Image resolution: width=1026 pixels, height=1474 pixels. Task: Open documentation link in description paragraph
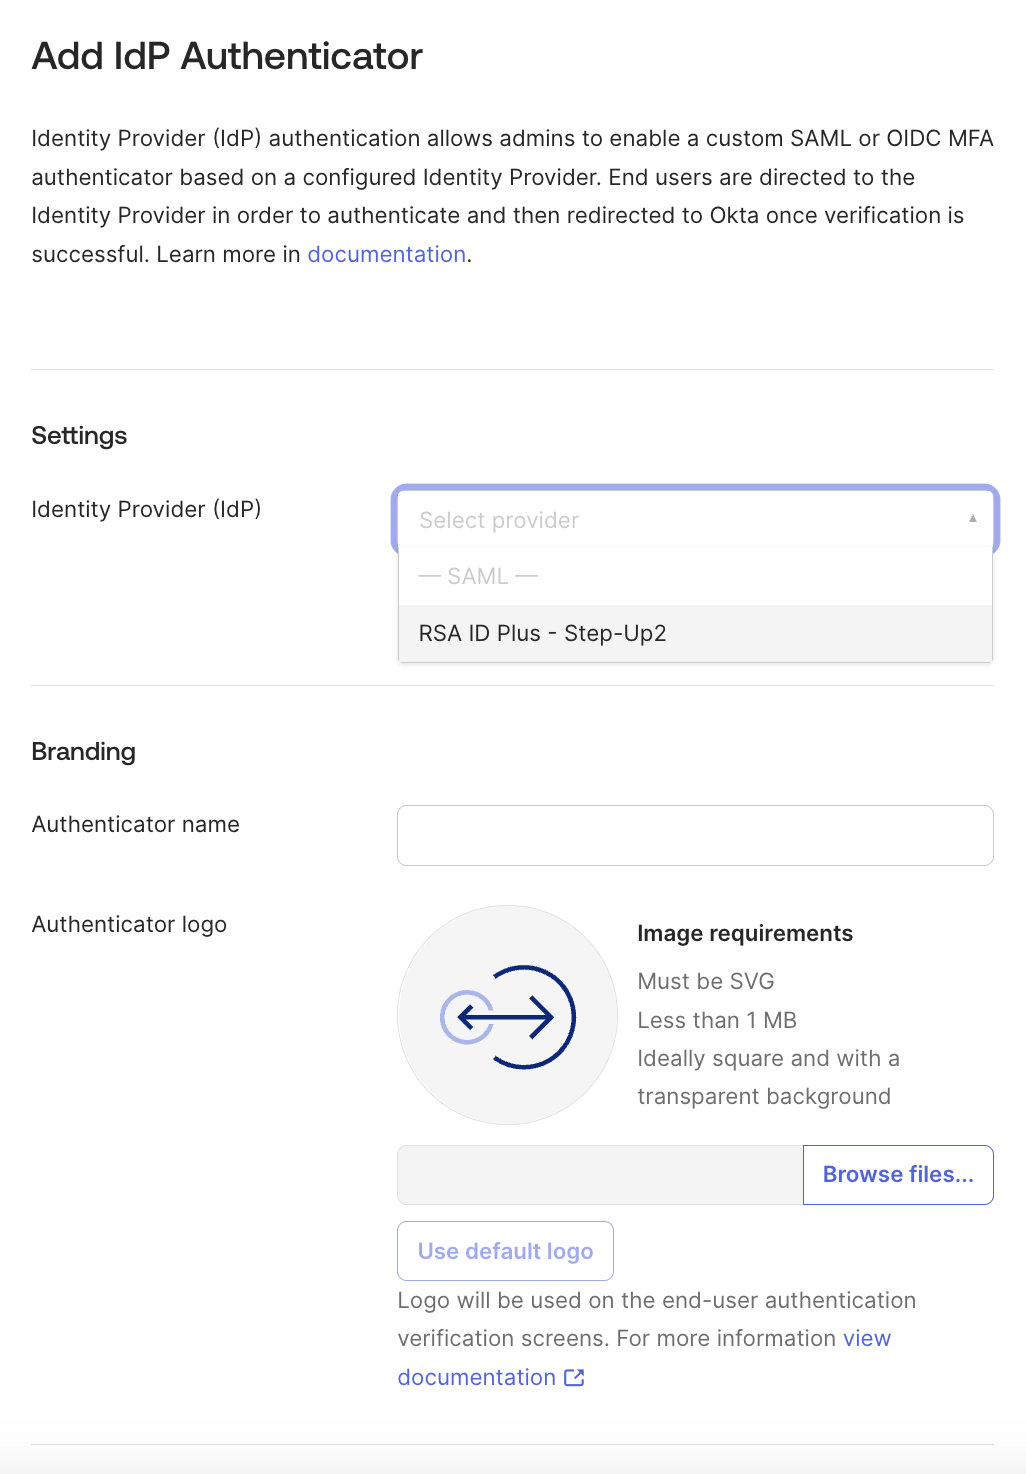(387, 254)
